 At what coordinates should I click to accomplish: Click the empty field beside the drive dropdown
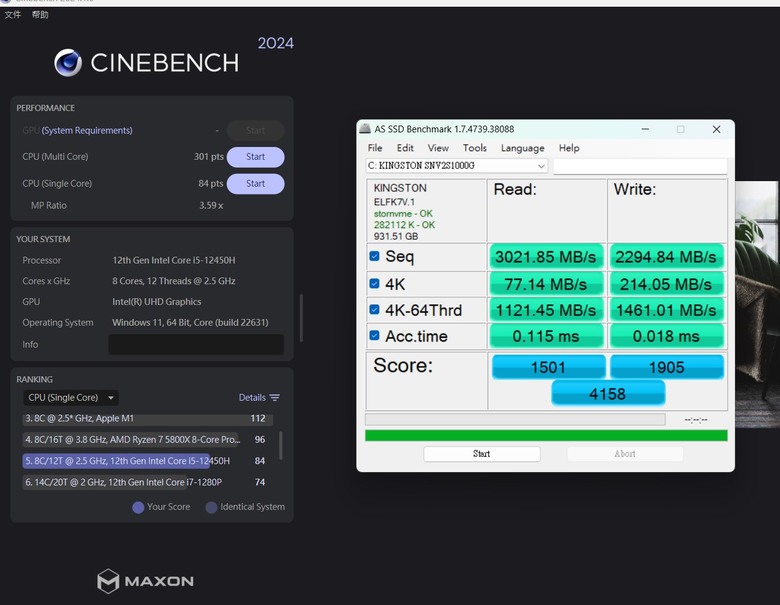[640, 166]
